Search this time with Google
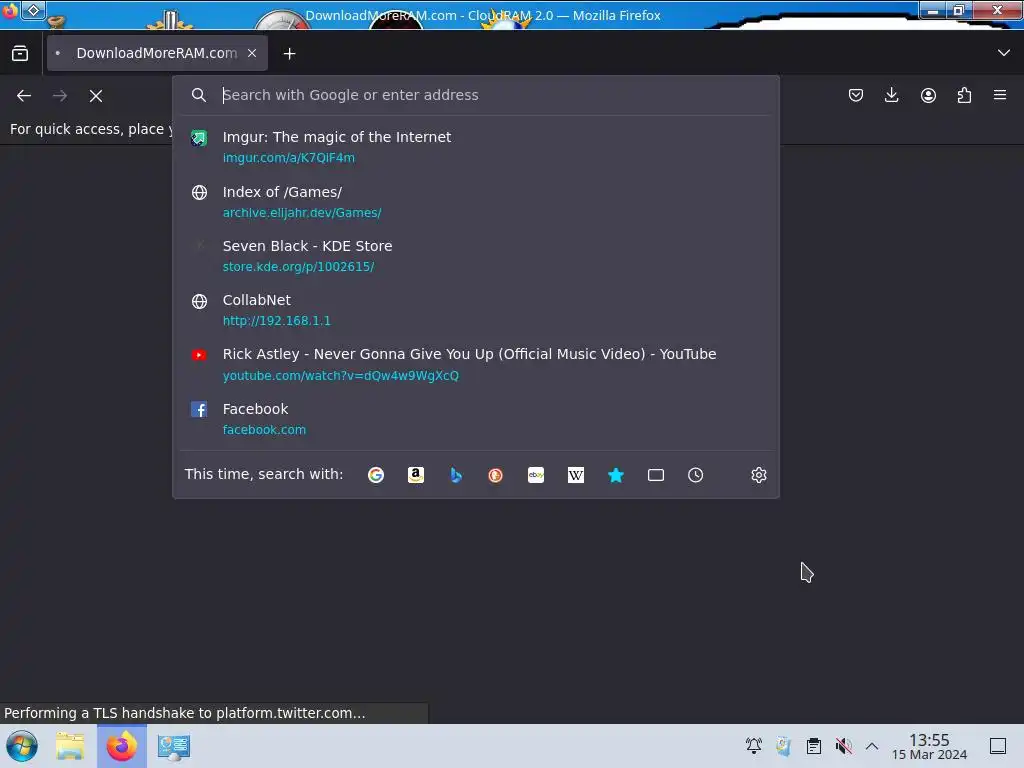The width and height of the screenshot is (1024, 768). (x=376, y=475)
